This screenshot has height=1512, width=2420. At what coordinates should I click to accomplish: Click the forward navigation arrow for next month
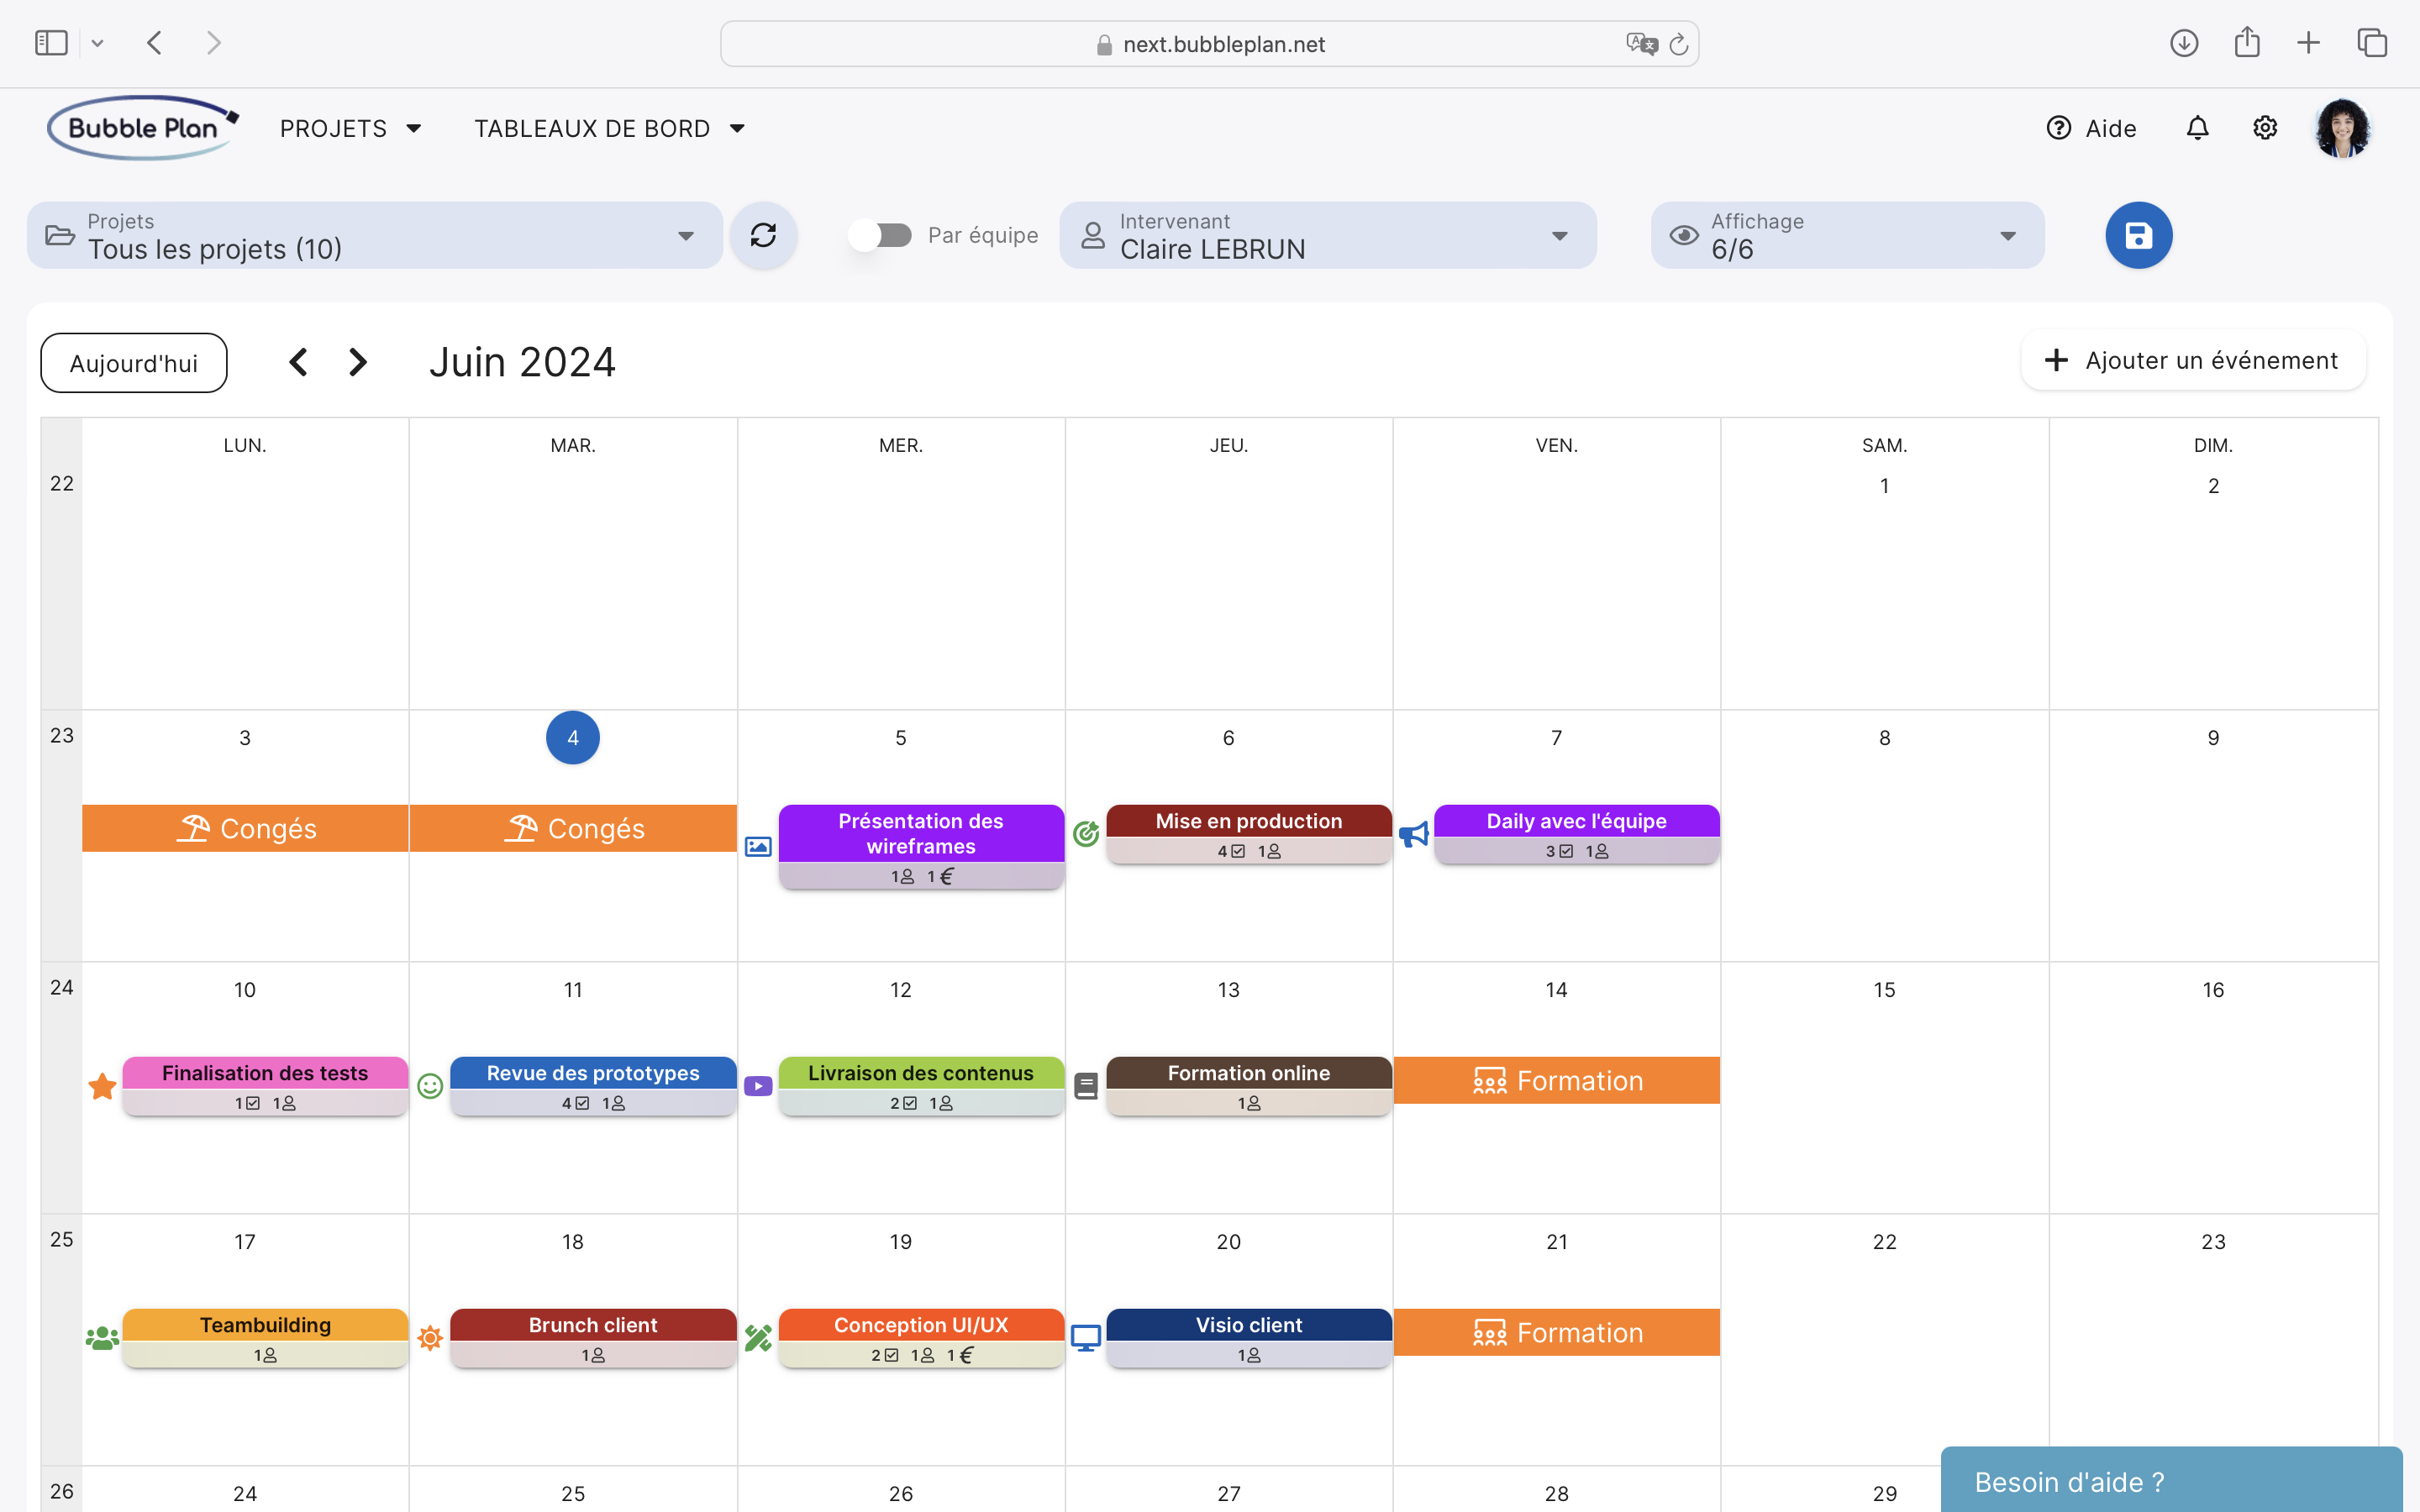coord(359,362)
